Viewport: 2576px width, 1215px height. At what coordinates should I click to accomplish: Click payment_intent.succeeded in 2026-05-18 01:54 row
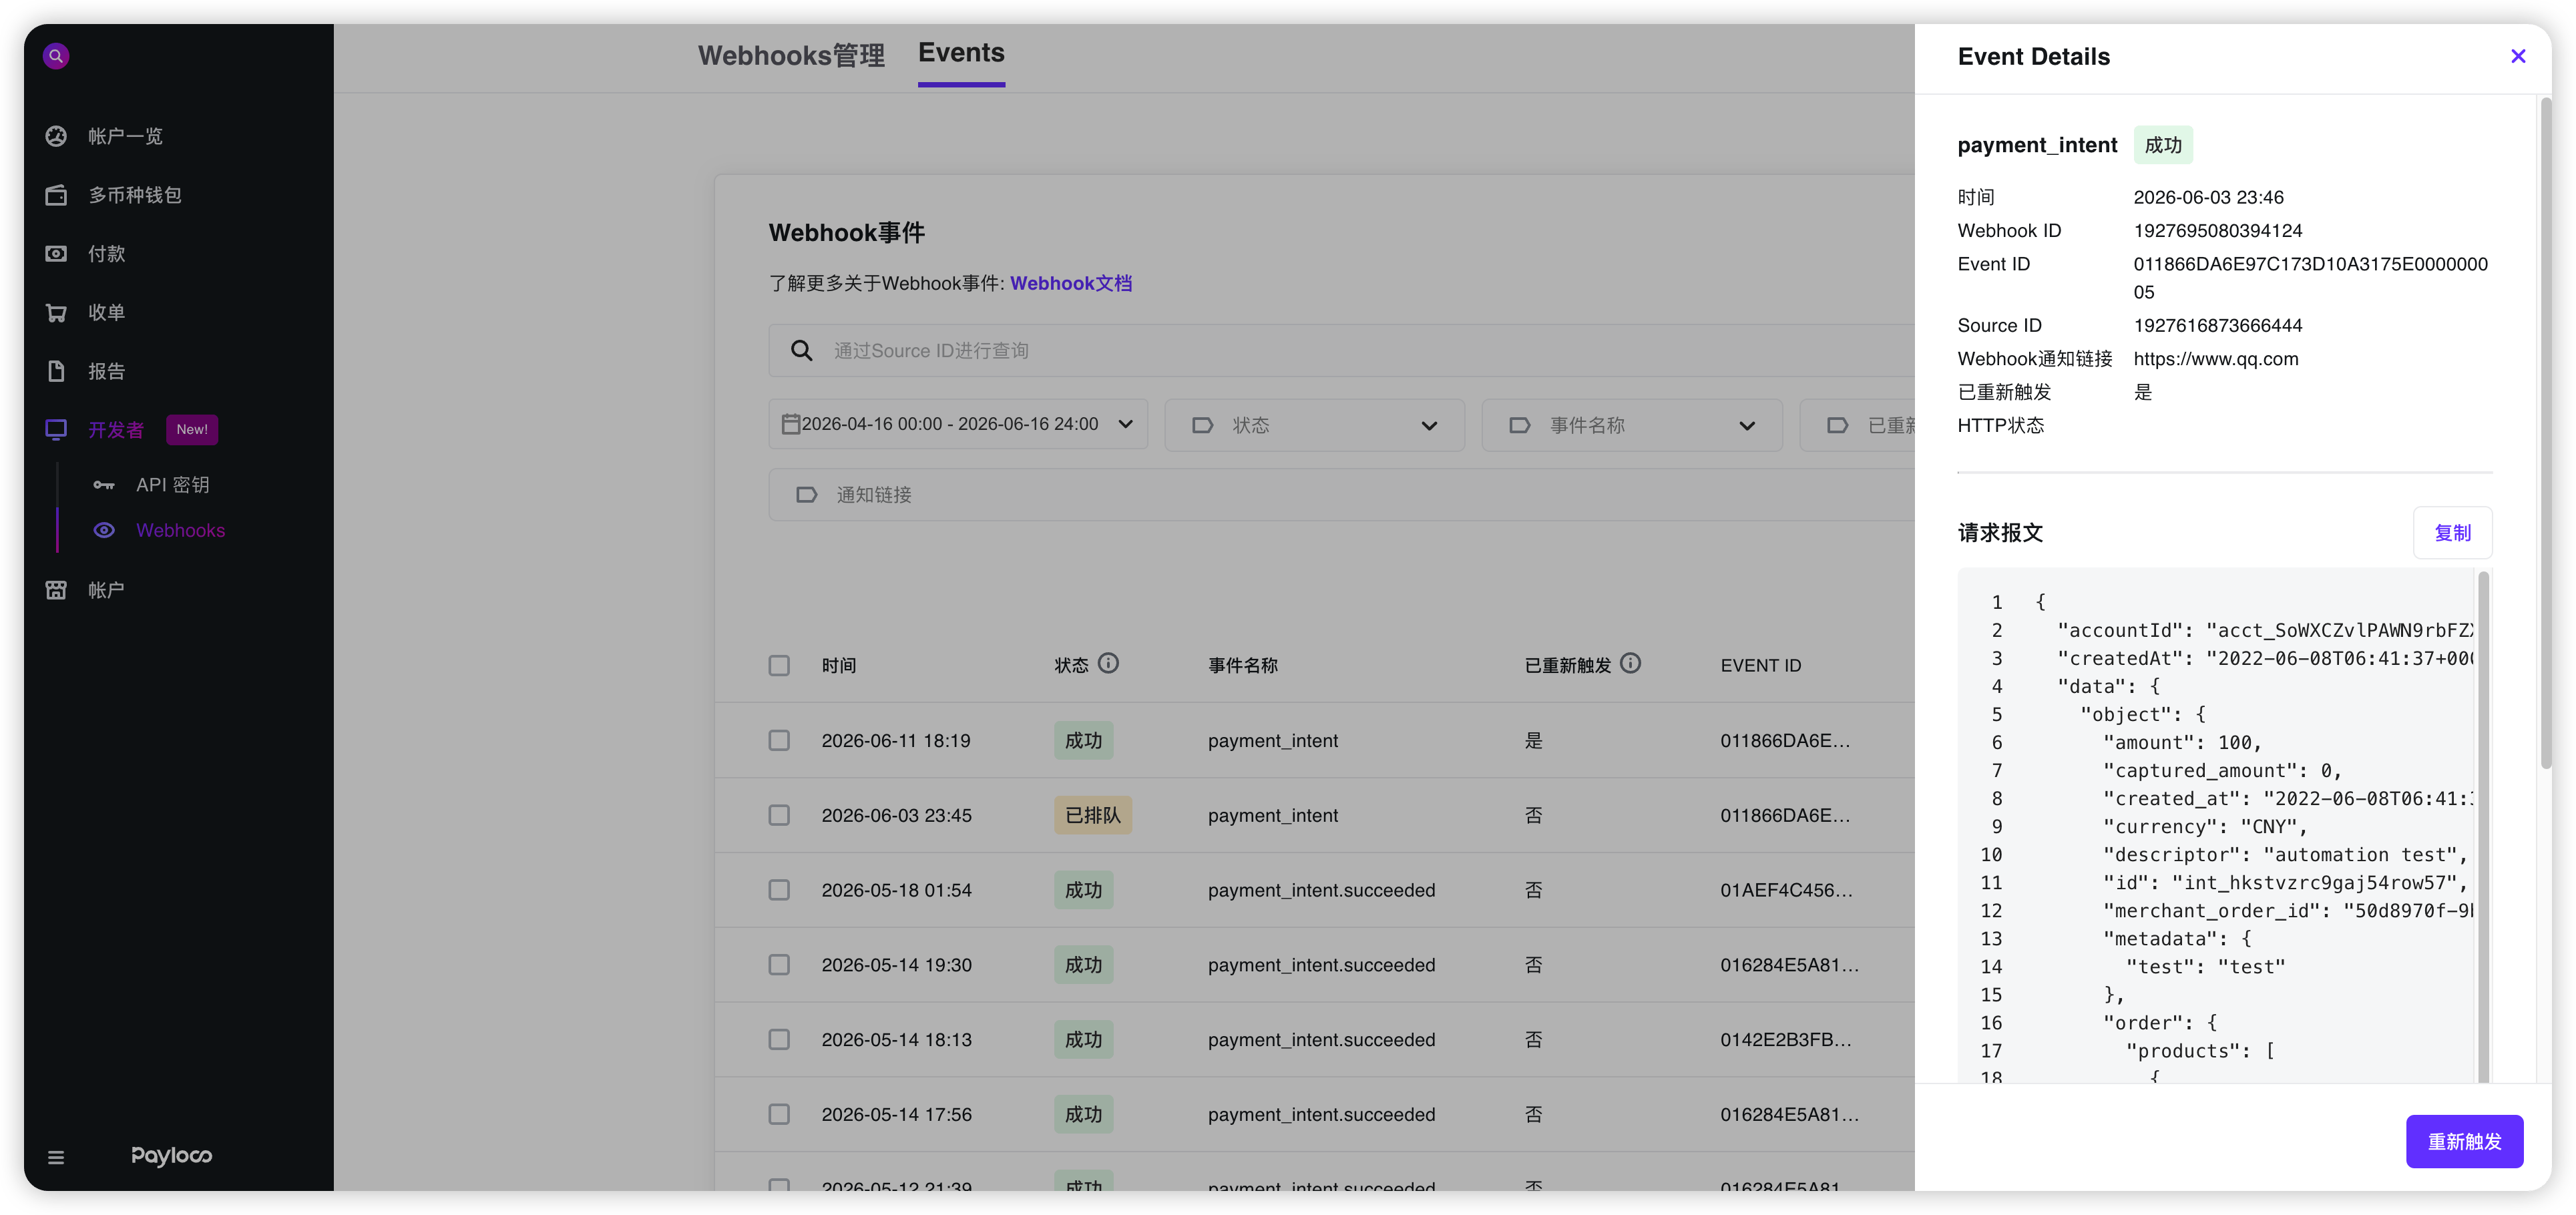[x=1321, y=890]
